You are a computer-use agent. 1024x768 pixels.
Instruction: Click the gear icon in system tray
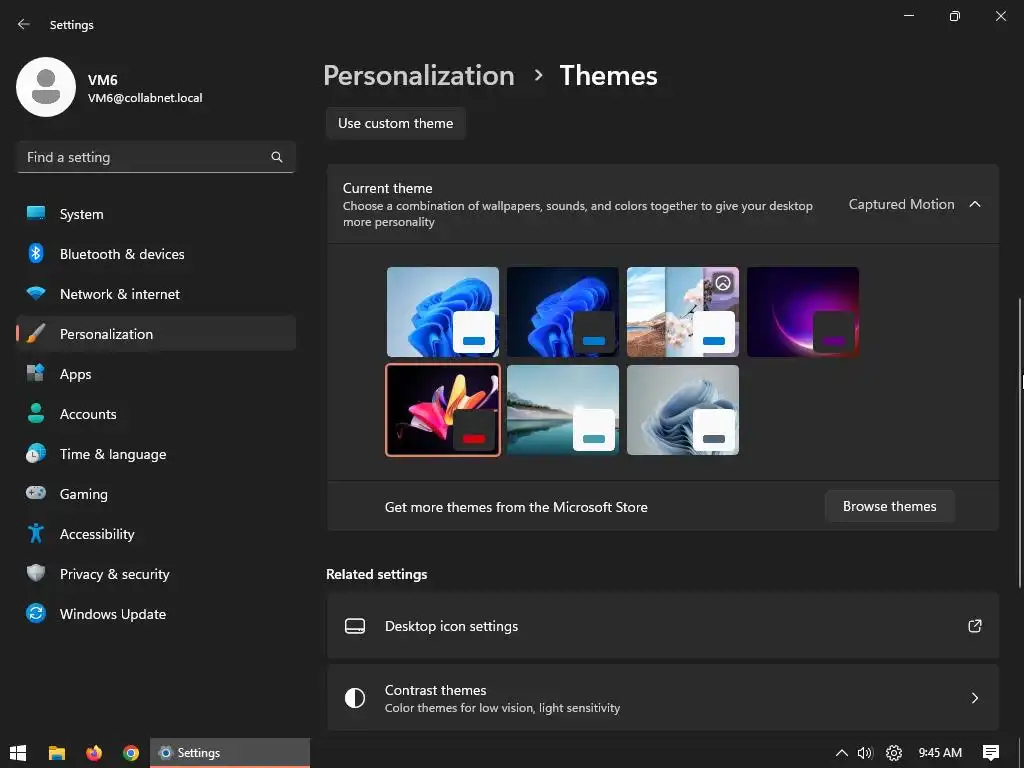(x=893, y=753)
